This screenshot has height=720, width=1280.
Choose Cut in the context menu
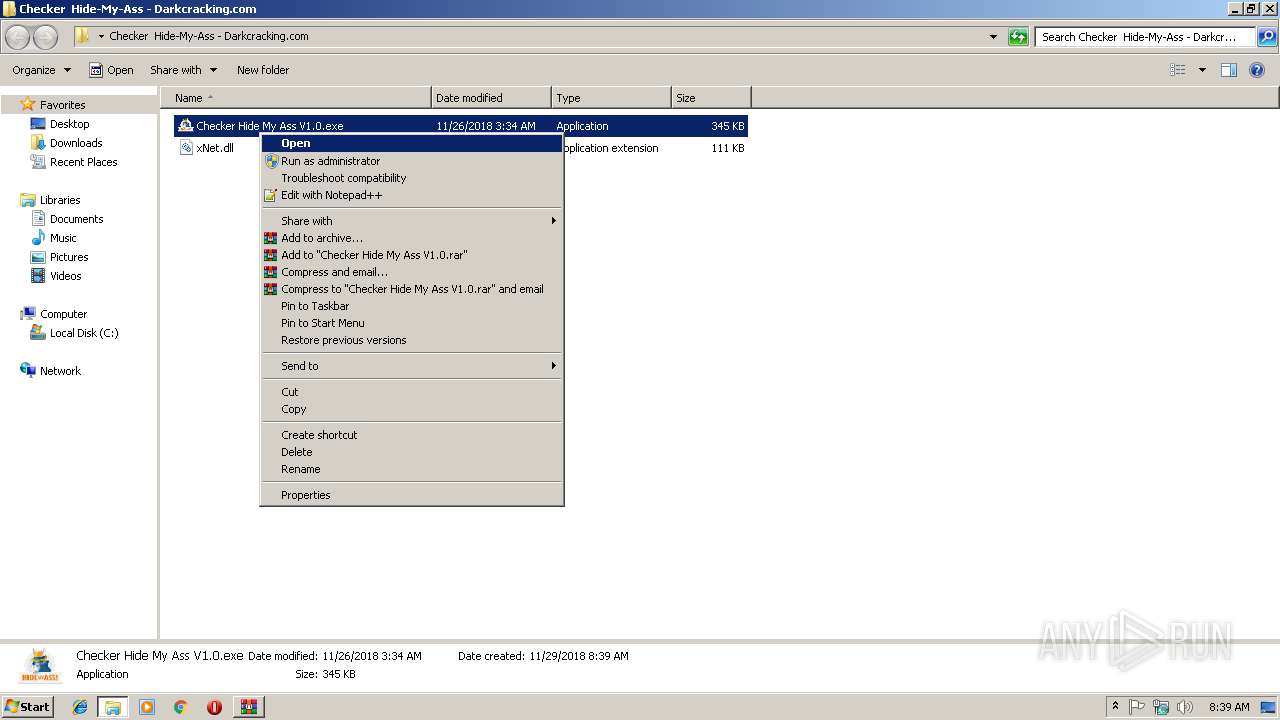[412, 392]
